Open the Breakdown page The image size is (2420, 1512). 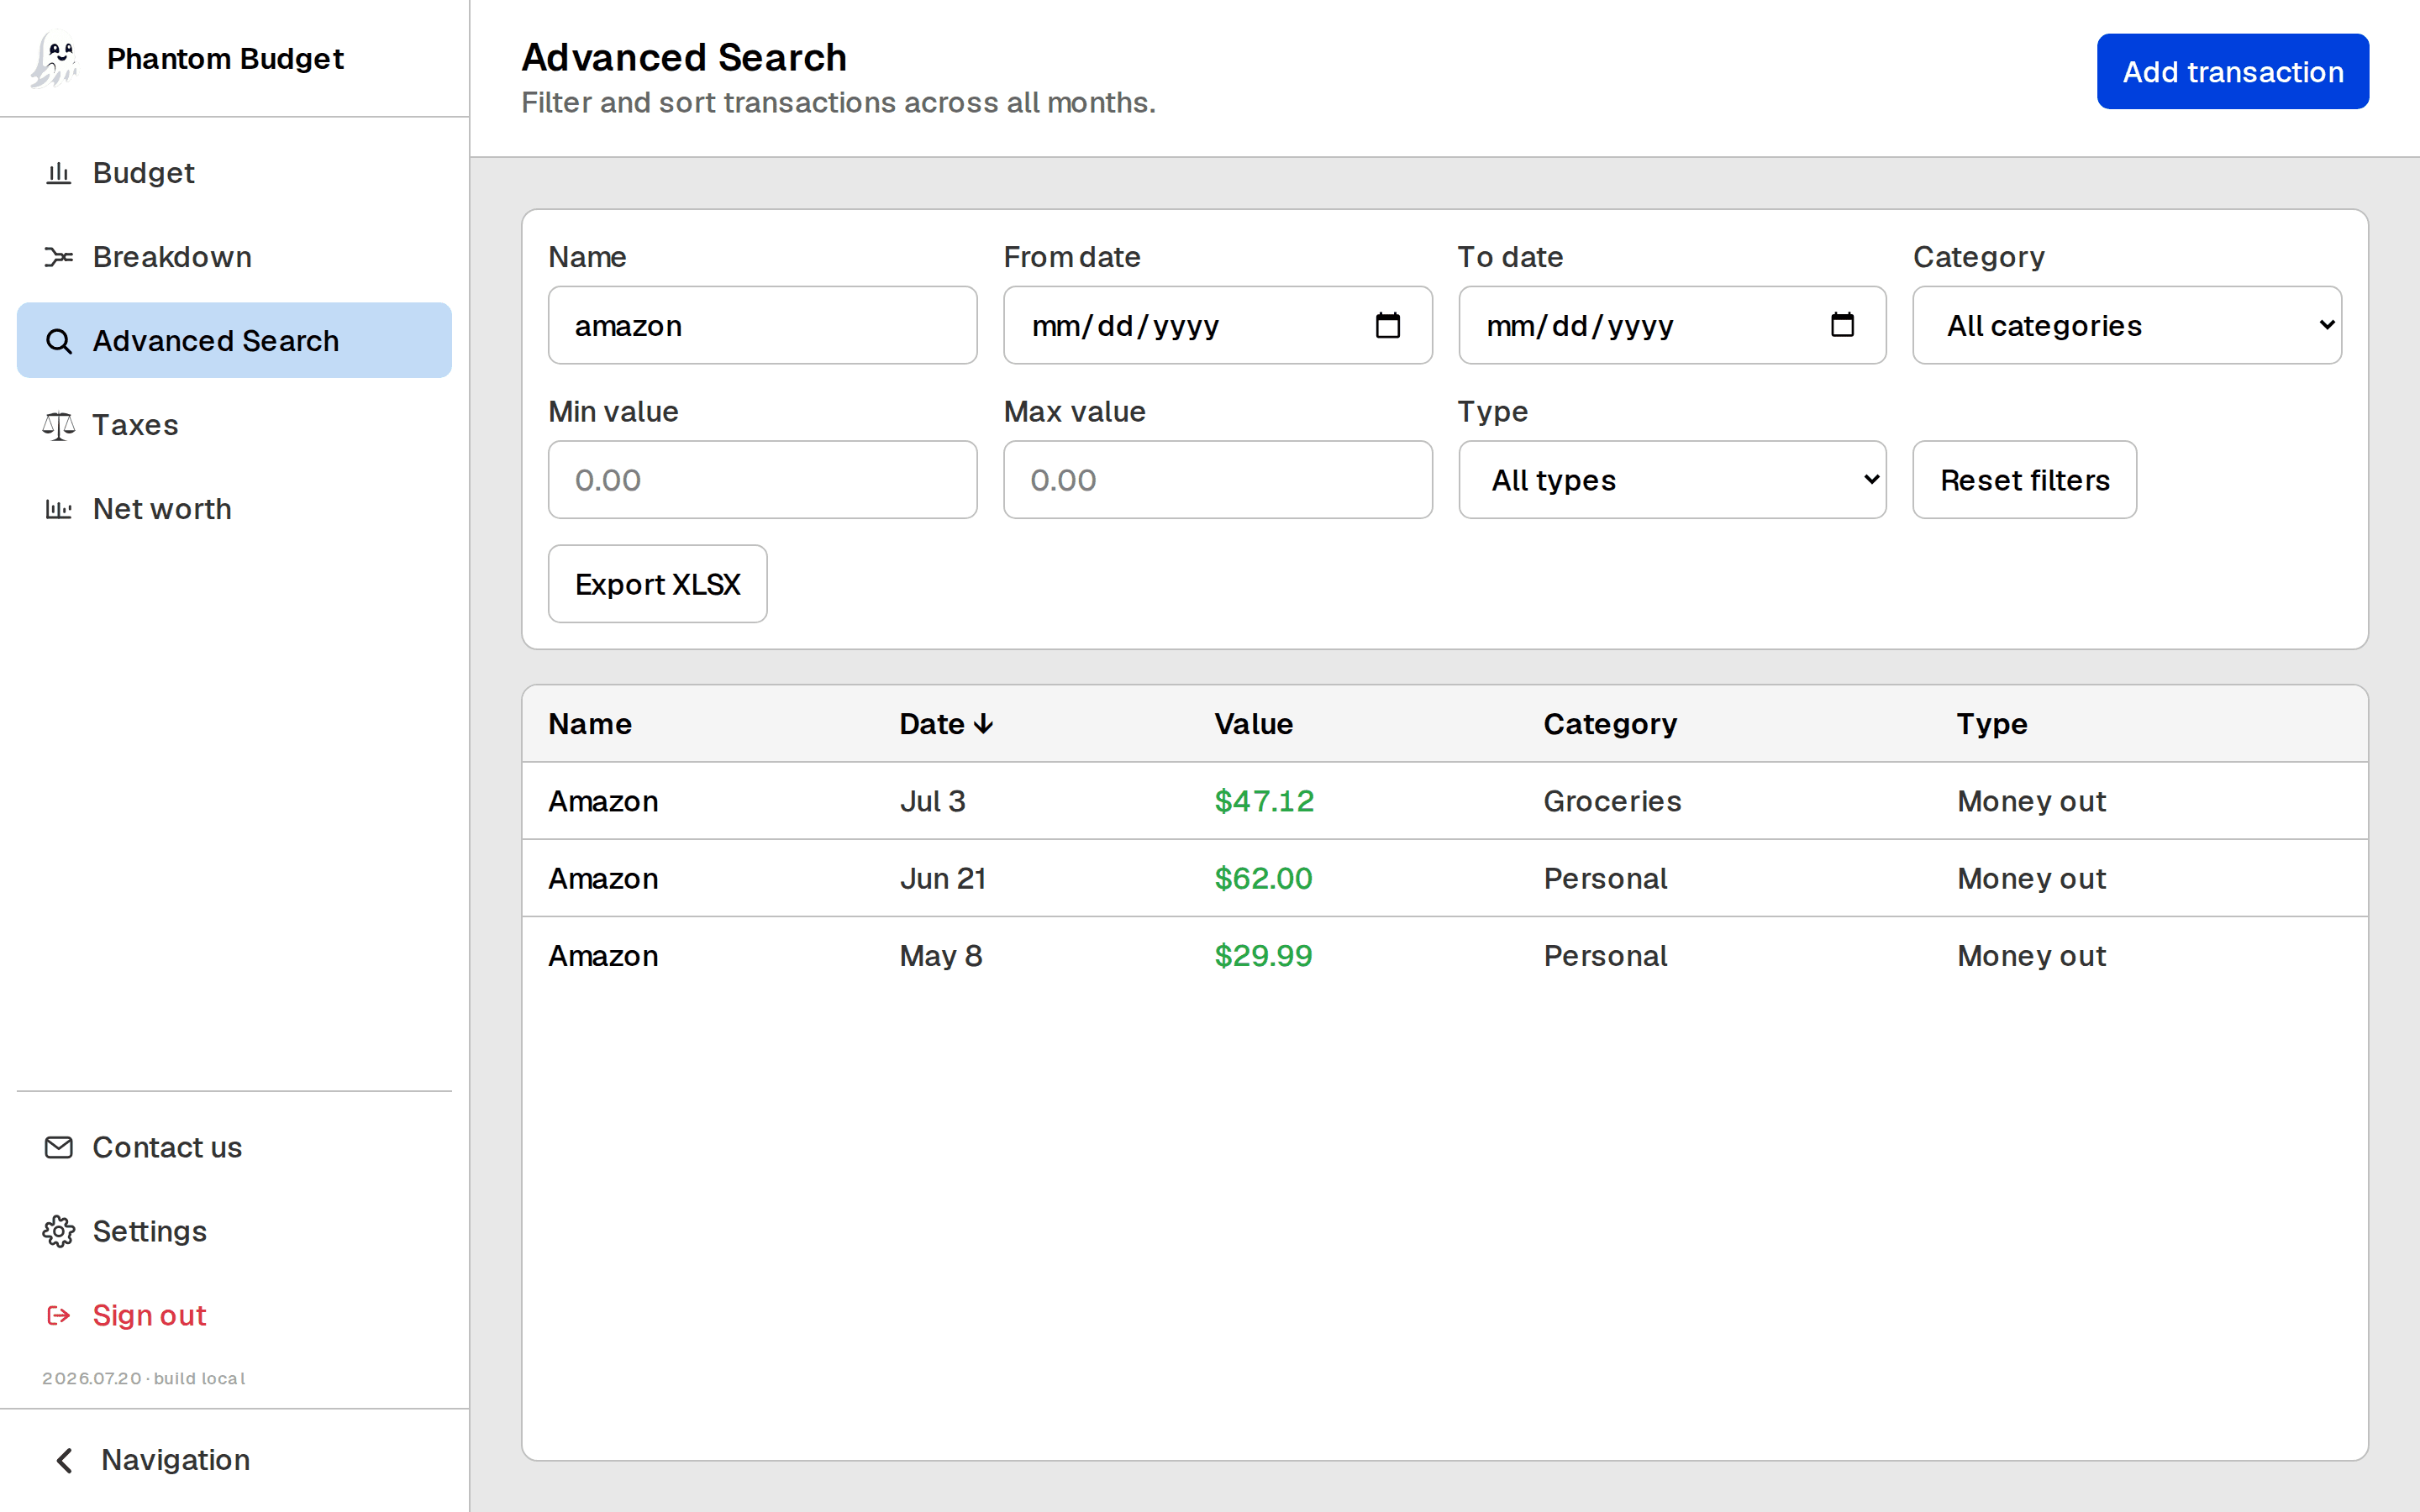coord(234,257)
